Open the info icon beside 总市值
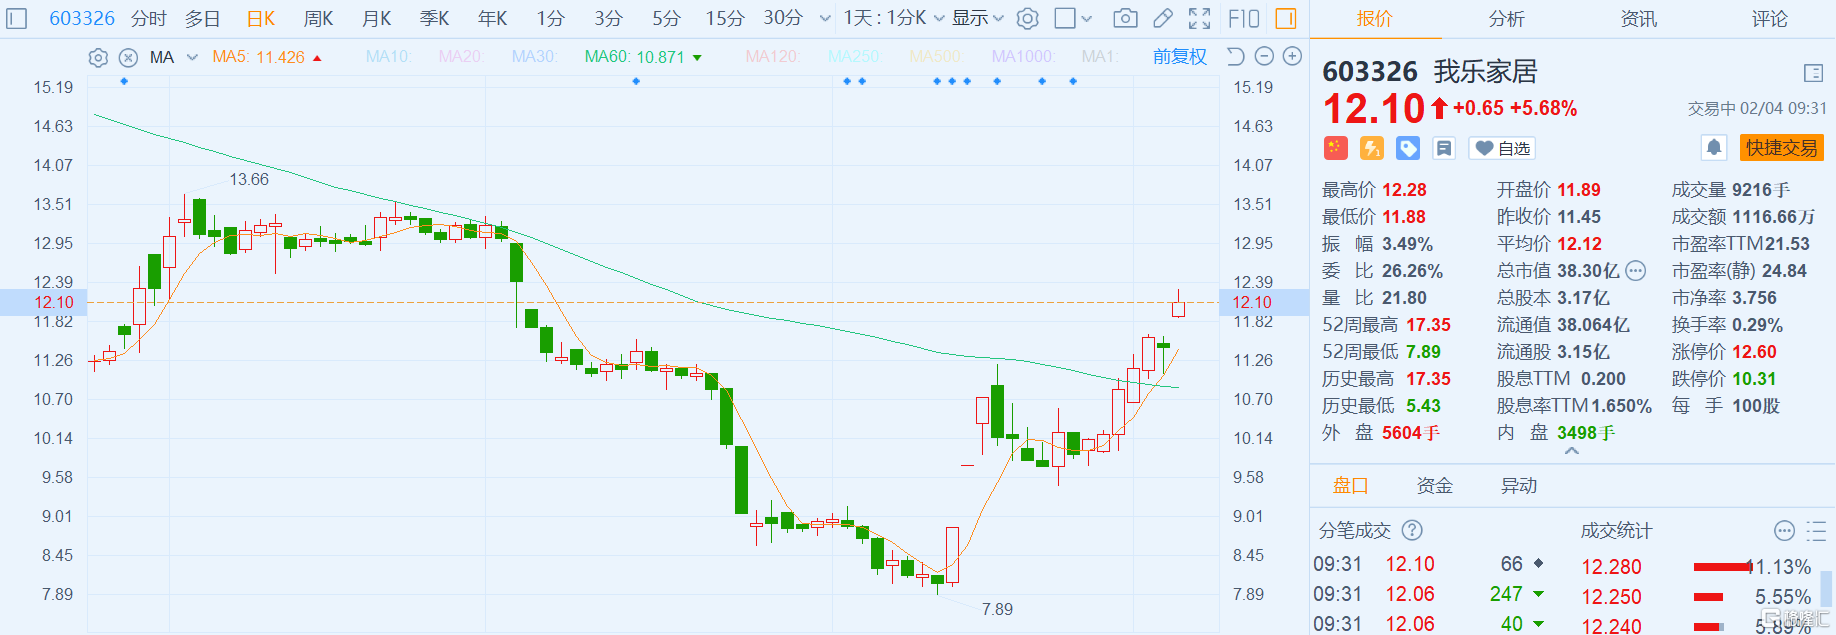1836x635 pixels. click(1635, 271)
